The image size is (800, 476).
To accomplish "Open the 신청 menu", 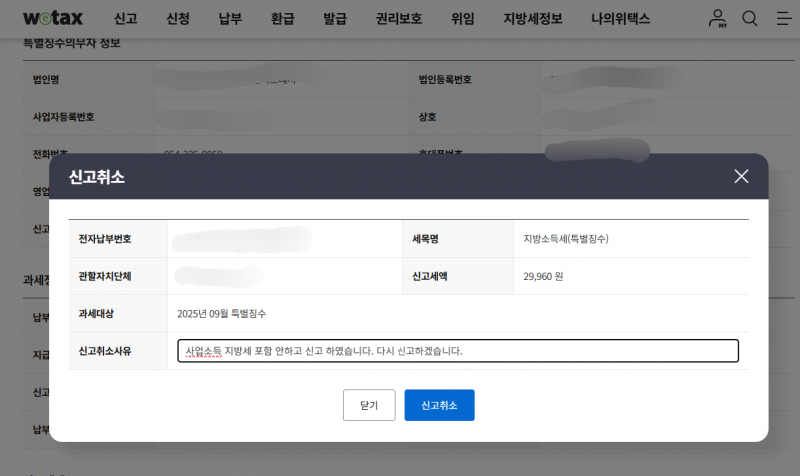I will tap(178, 19).
